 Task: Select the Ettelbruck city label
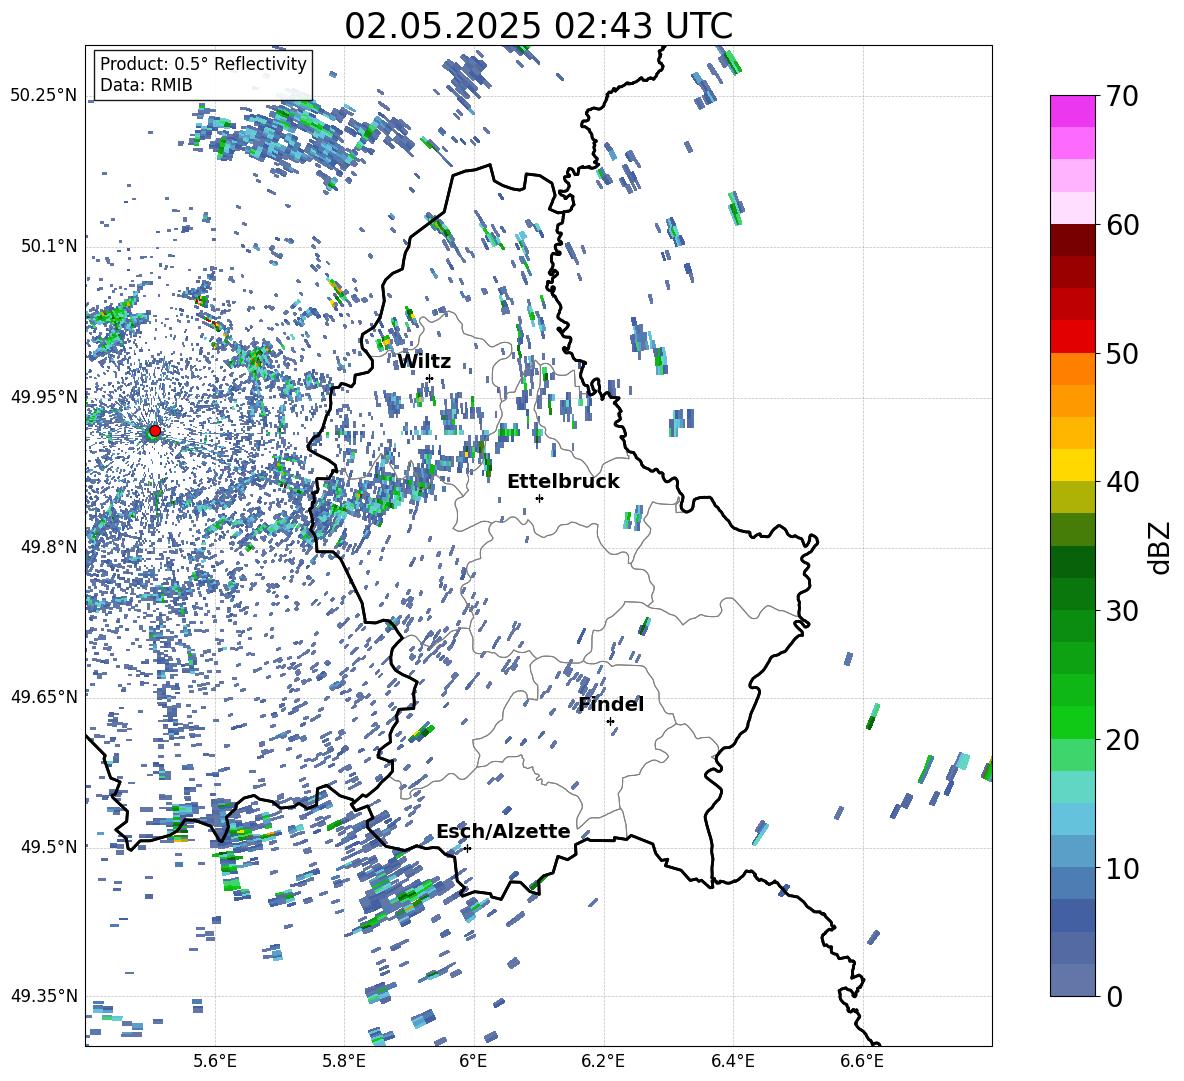[x=563, y=482]
